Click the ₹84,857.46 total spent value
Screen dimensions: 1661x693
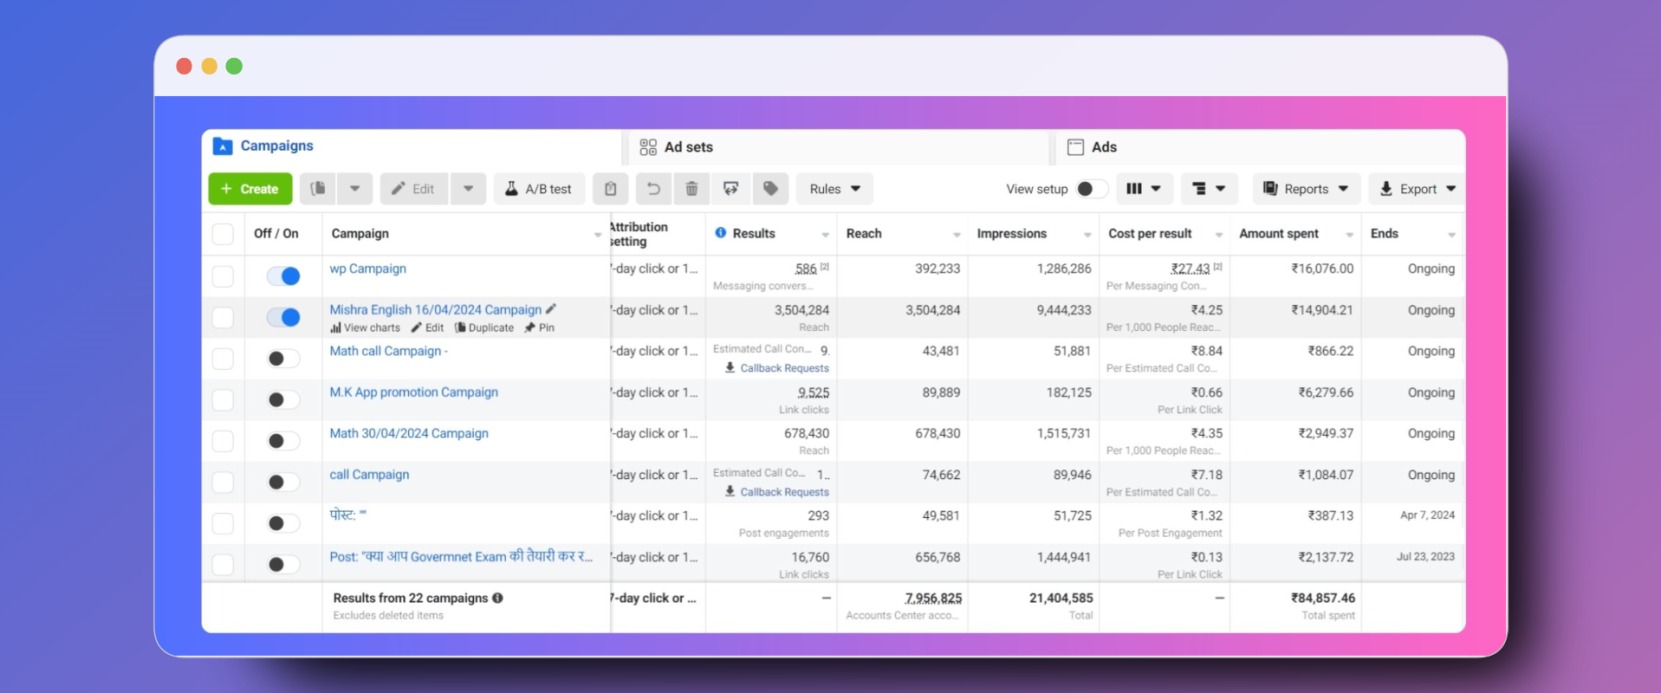coord(1323,598)
